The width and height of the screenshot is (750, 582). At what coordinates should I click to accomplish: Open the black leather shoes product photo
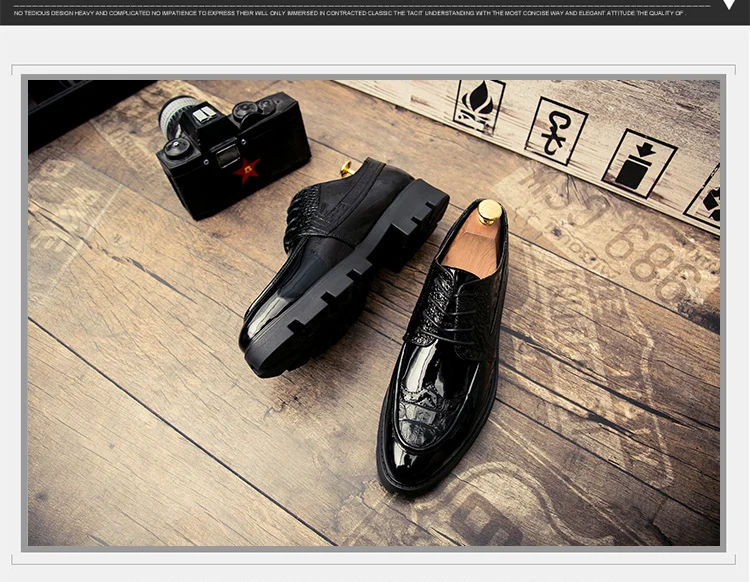374,313
